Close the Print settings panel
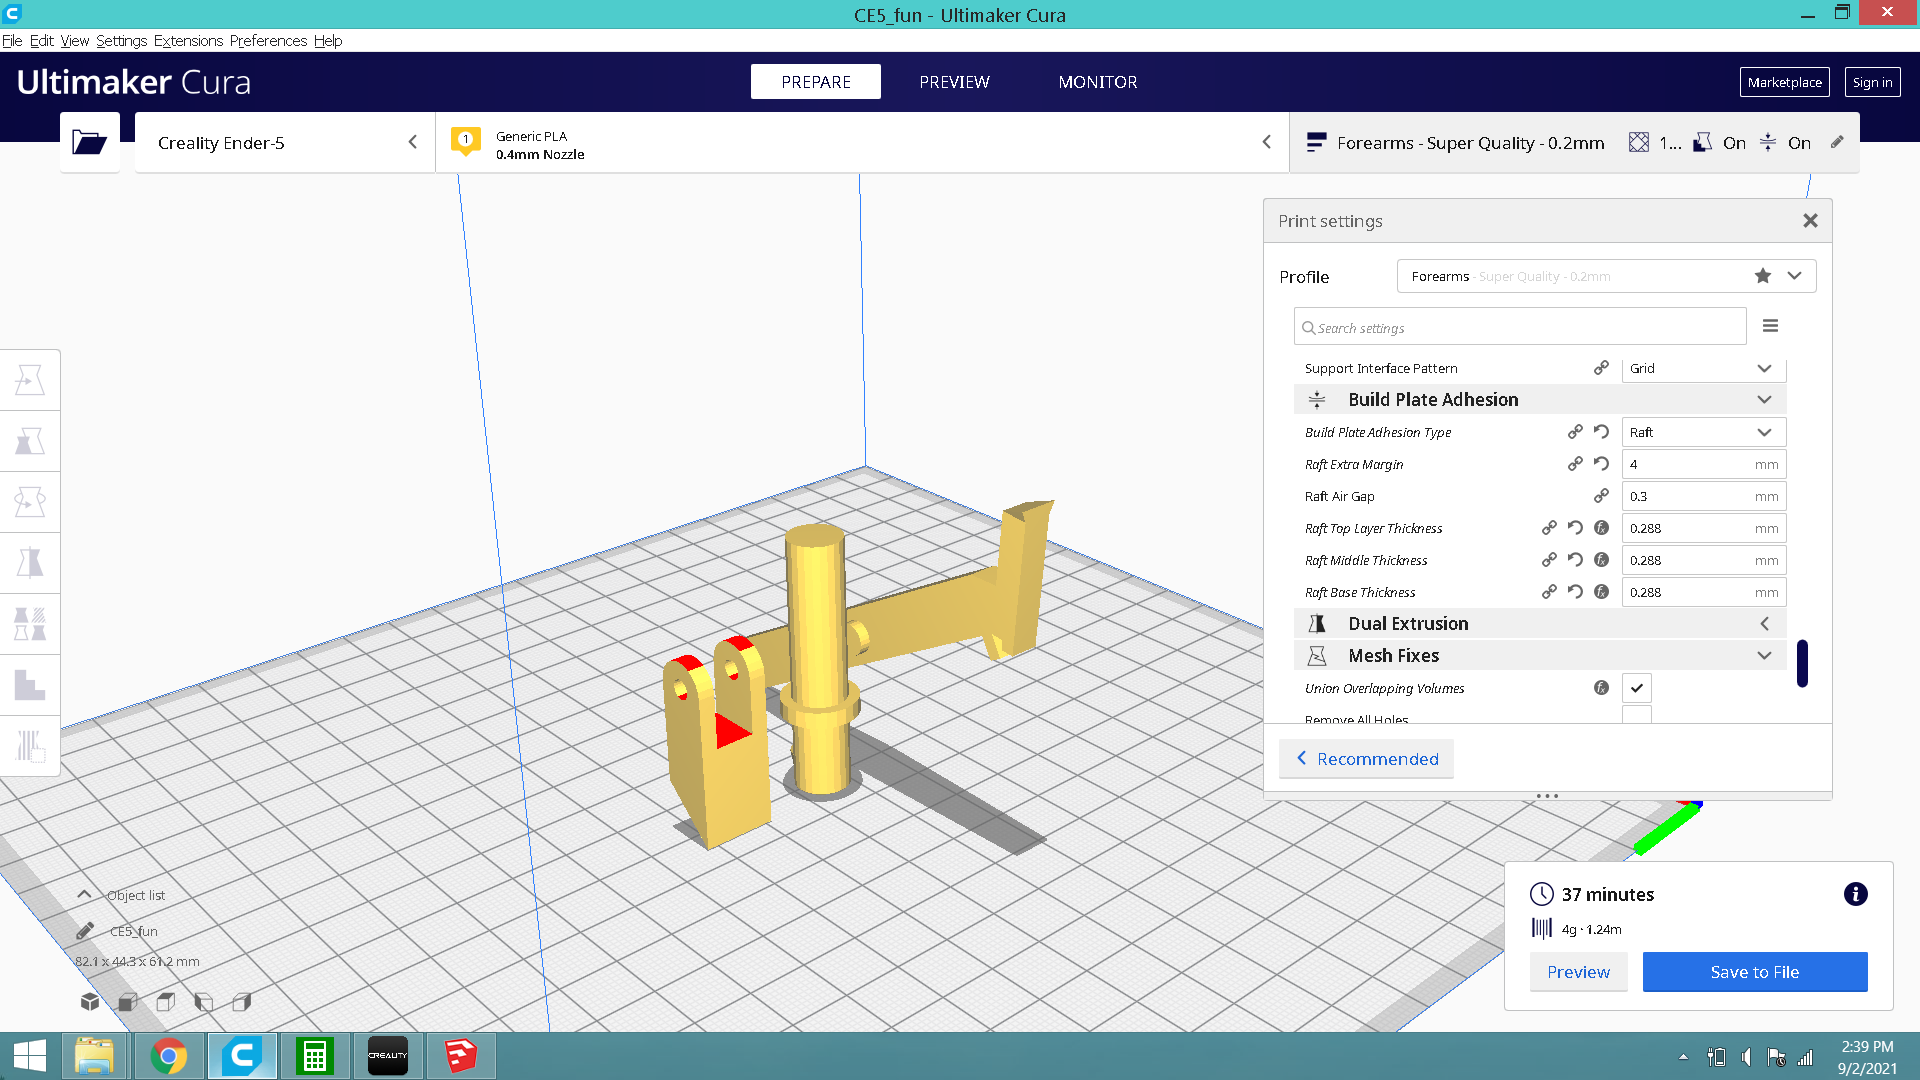 pyautogui.click(x=1810, y=221)
